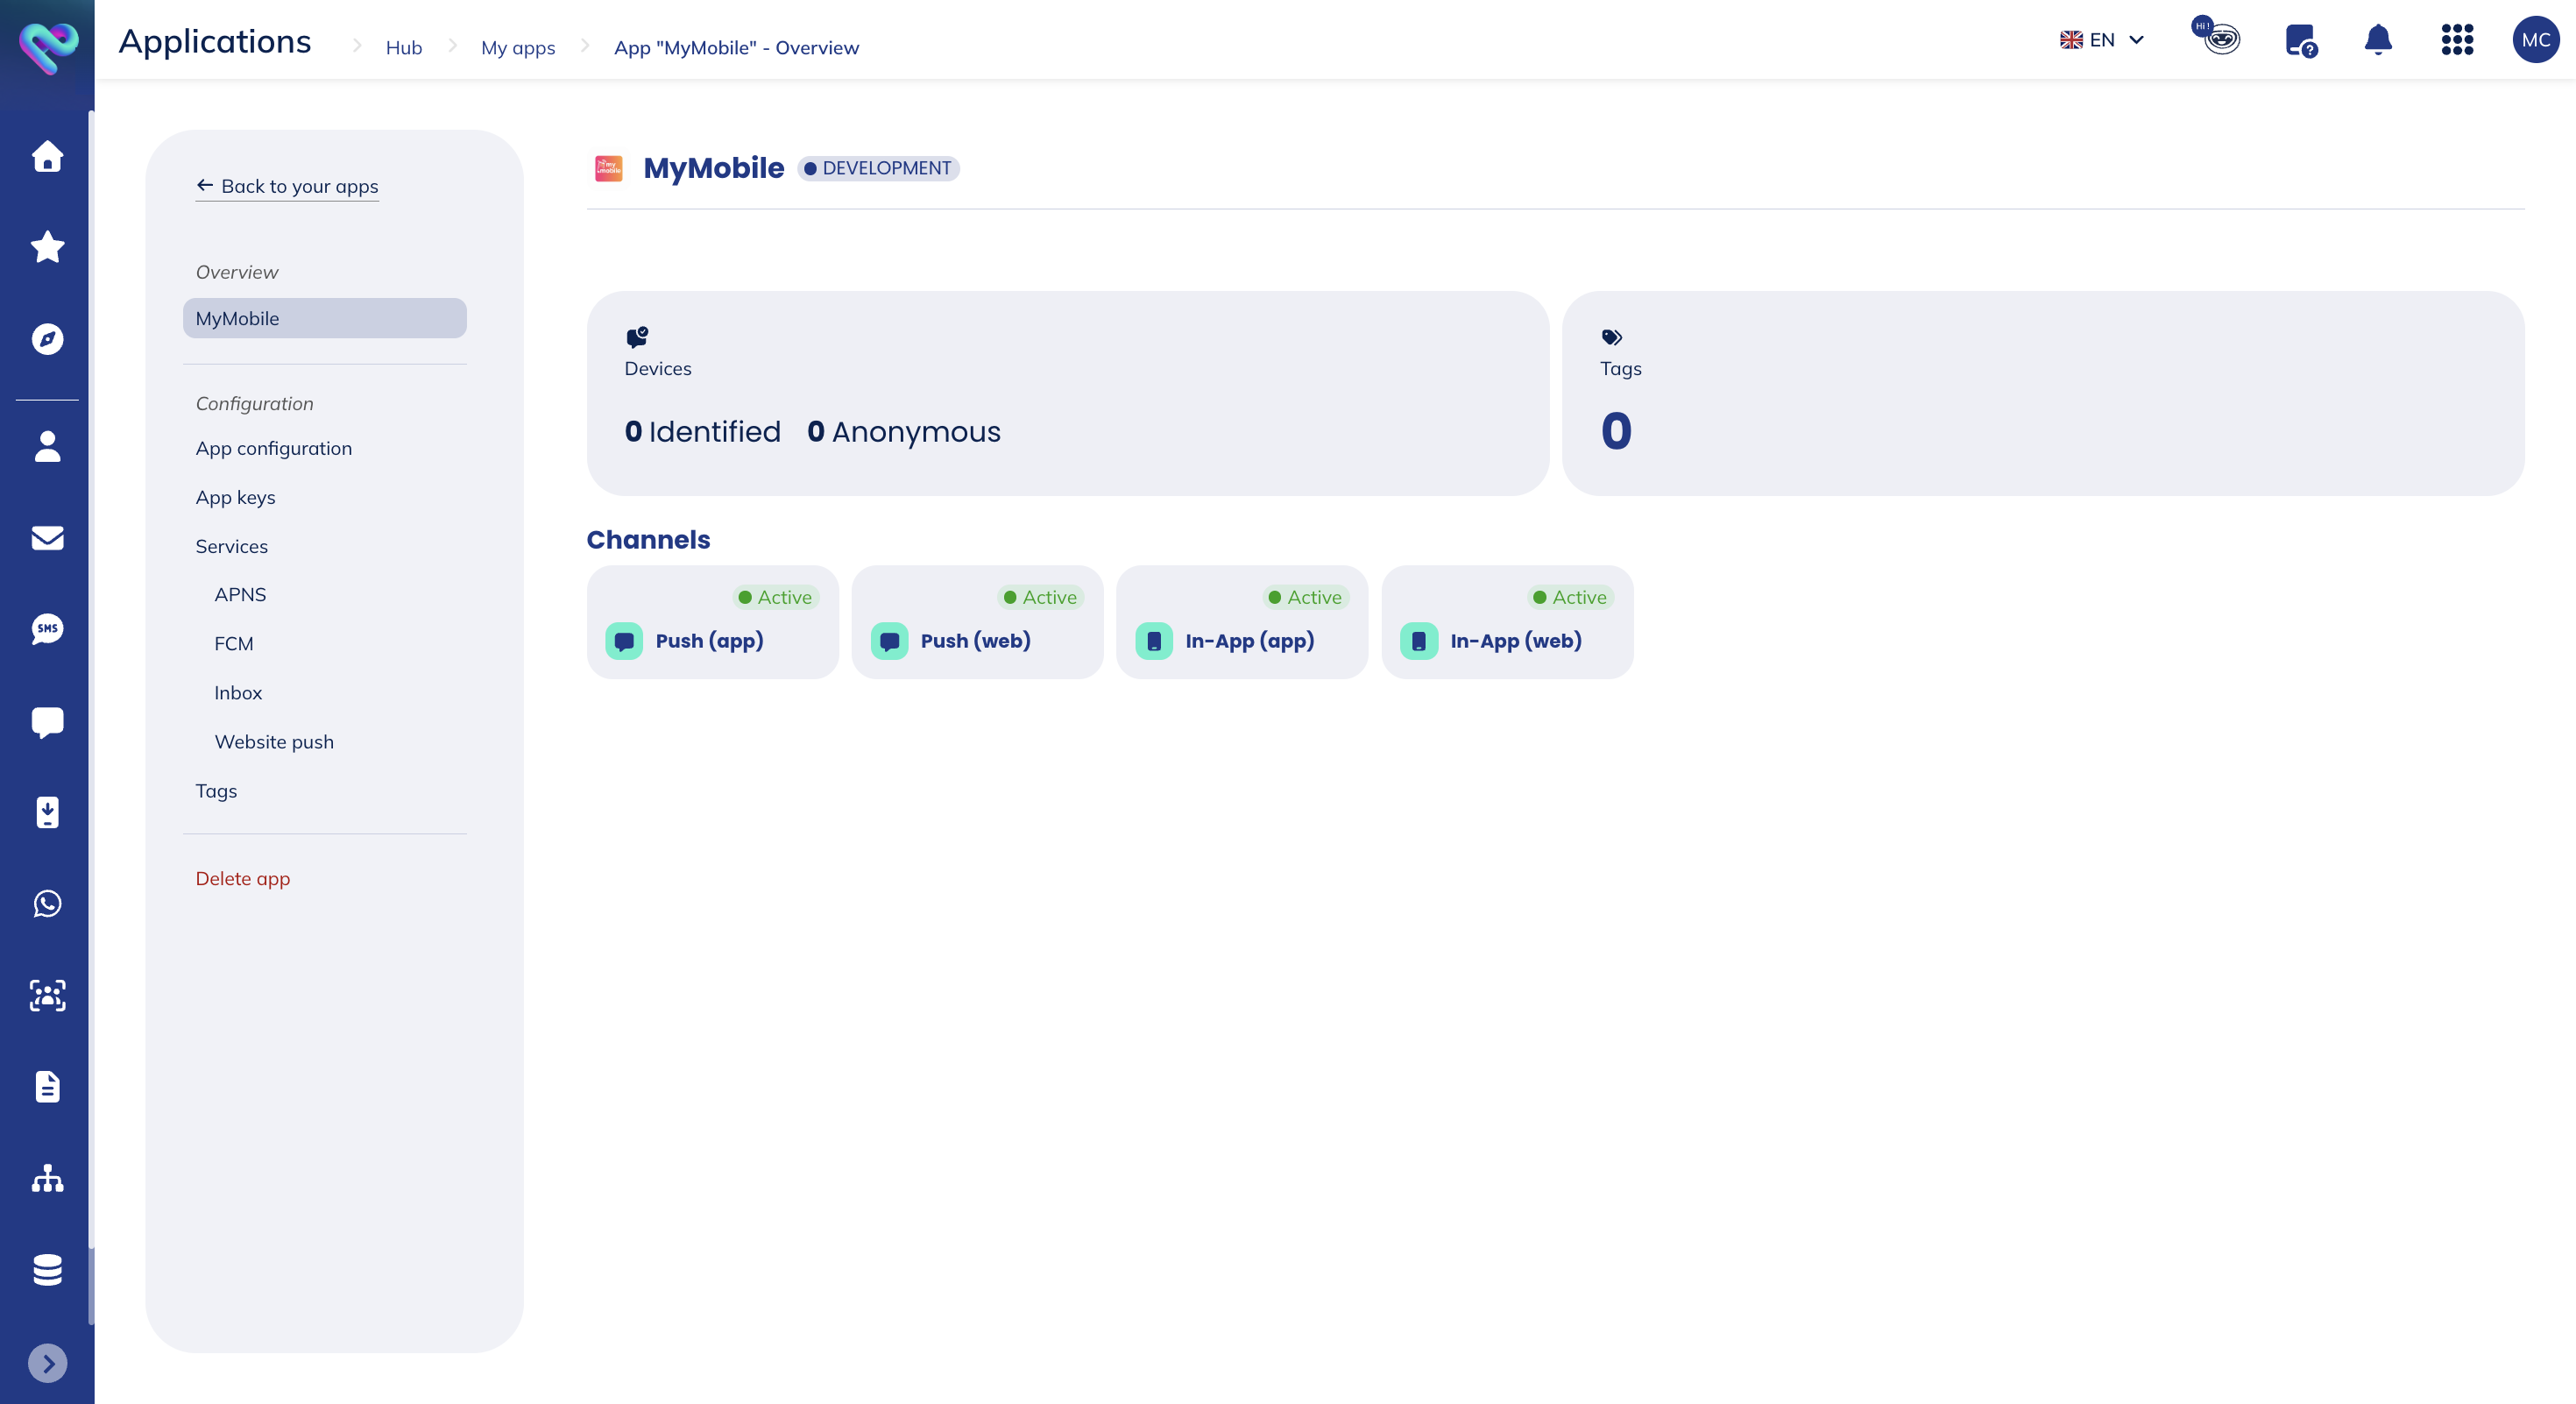Open the WhatsApp sidebar icon
The image size is (2576, 1404).
(x=47, y=903)
